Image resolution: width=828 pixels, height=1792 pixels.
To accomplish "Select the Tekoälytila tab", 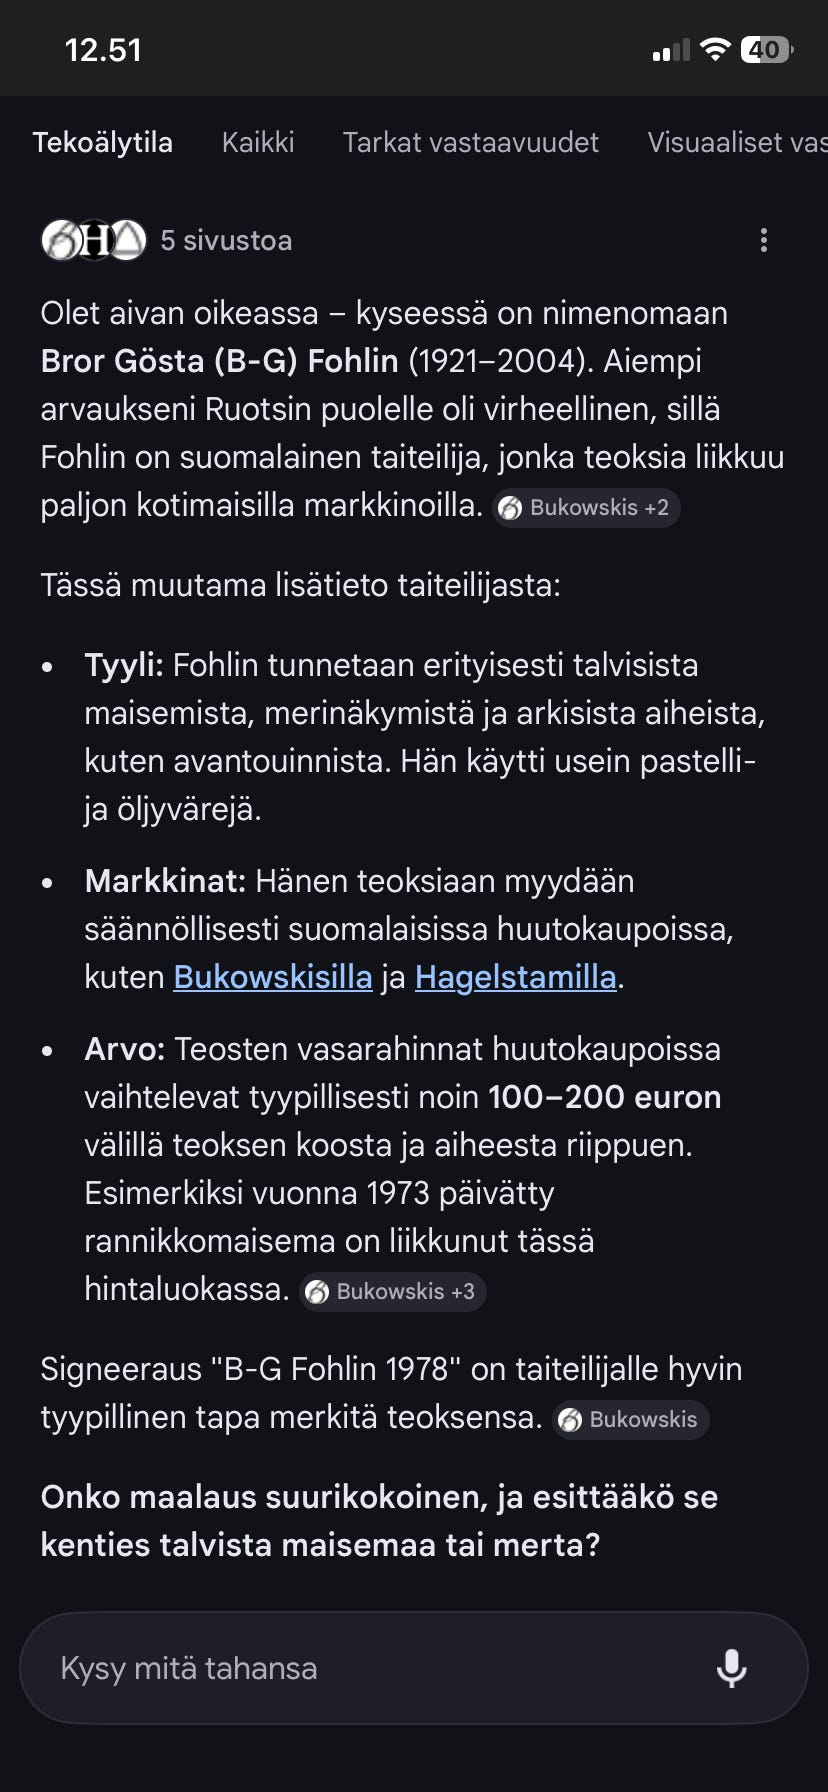I will tap(103, 142).
